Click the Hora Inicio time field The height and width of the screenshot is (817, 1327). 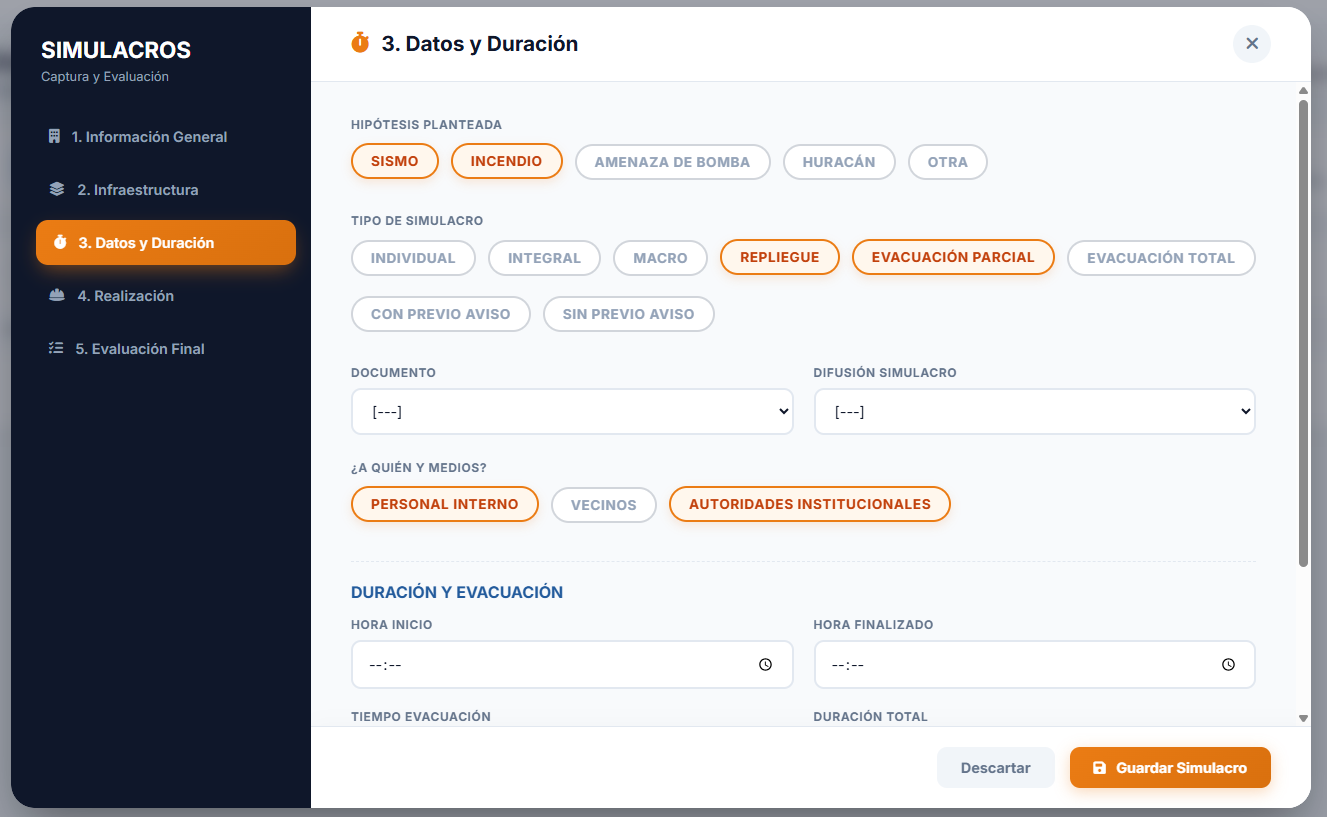click(572, 665)
